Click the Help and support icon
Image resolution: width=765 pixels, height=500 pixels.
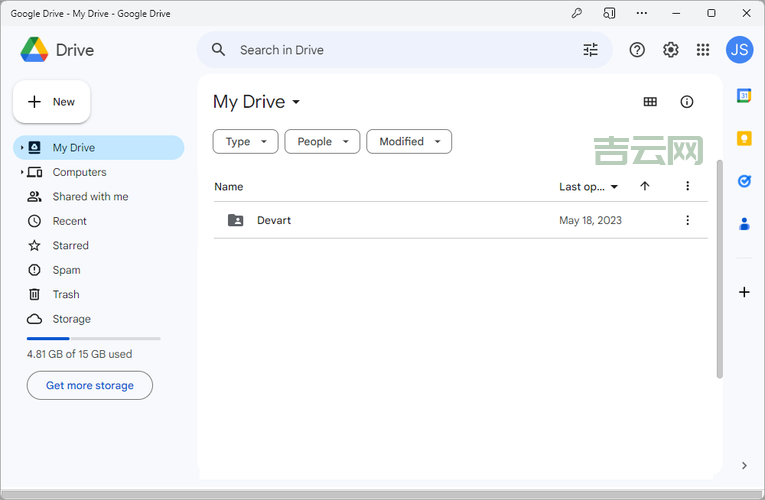click(637, 50)
